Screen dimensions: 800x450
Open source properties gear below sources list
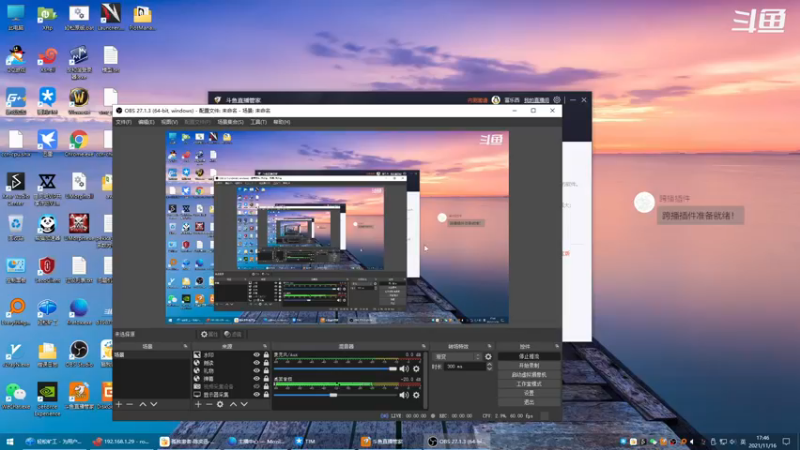(x=220, y=404)
